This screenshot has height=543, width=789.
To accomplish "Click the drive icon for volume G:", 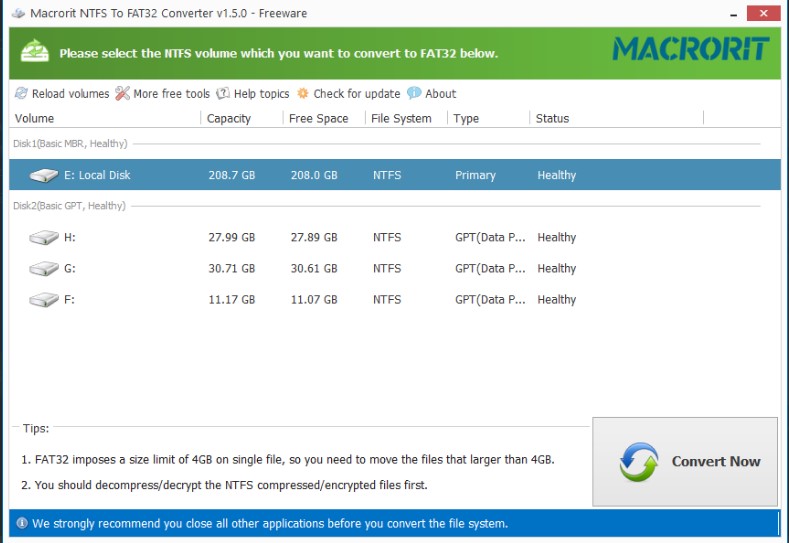I will (44, 268).
